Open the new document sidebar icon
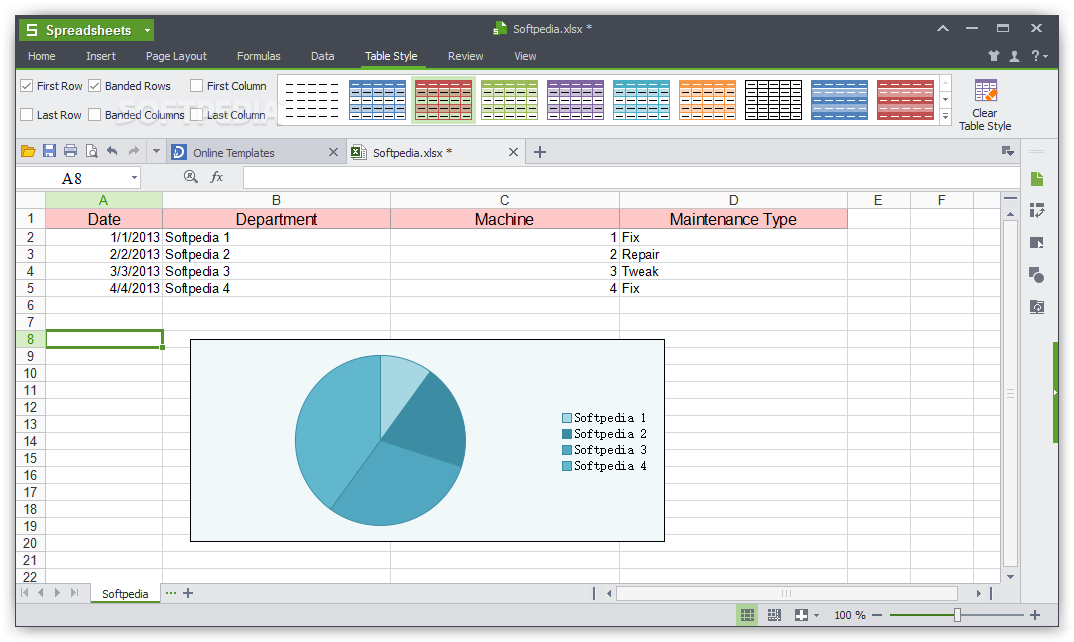 click(x=1037, y=179)
